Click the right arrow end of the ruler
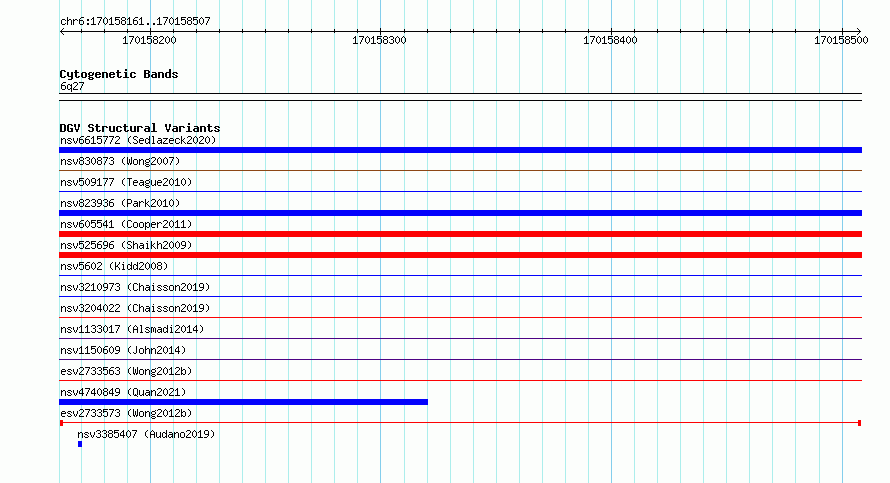This screenshot has height=483, width=890. [x=859, y=31]
